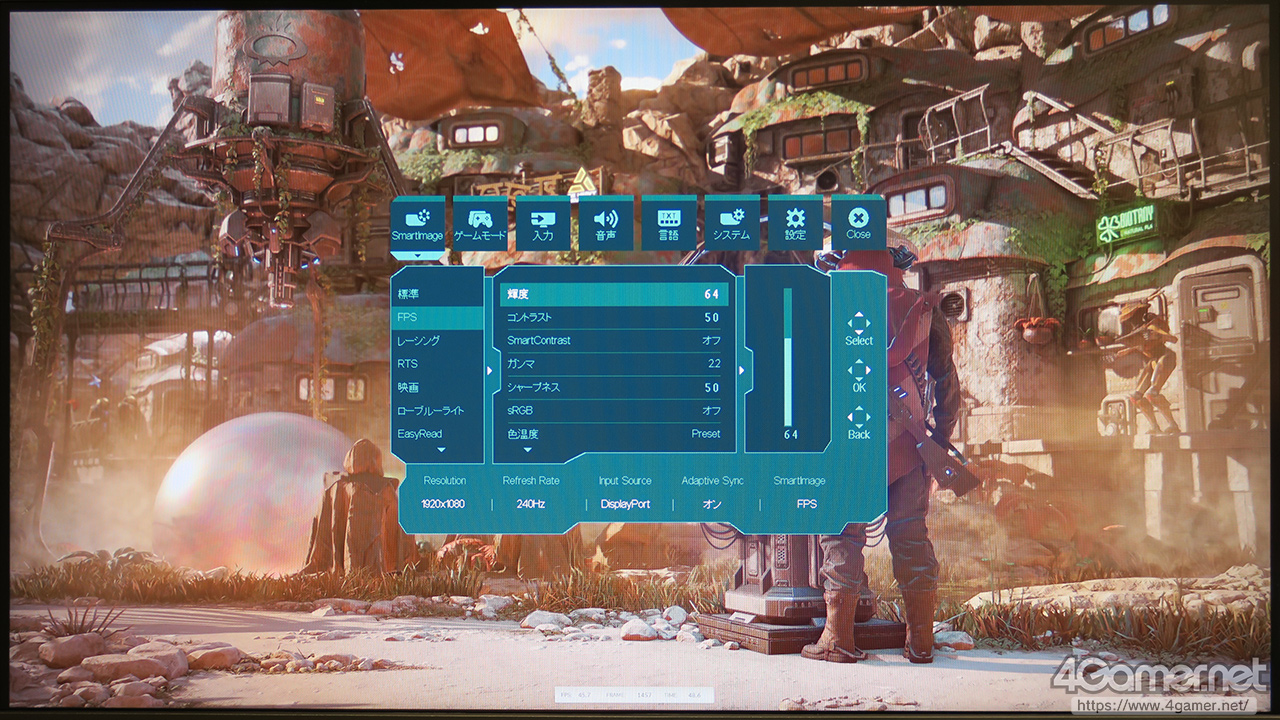The width and height of the screenshot is (1280, 720).
Task: Click the value 64 under the slider
Action: [790, 435]
